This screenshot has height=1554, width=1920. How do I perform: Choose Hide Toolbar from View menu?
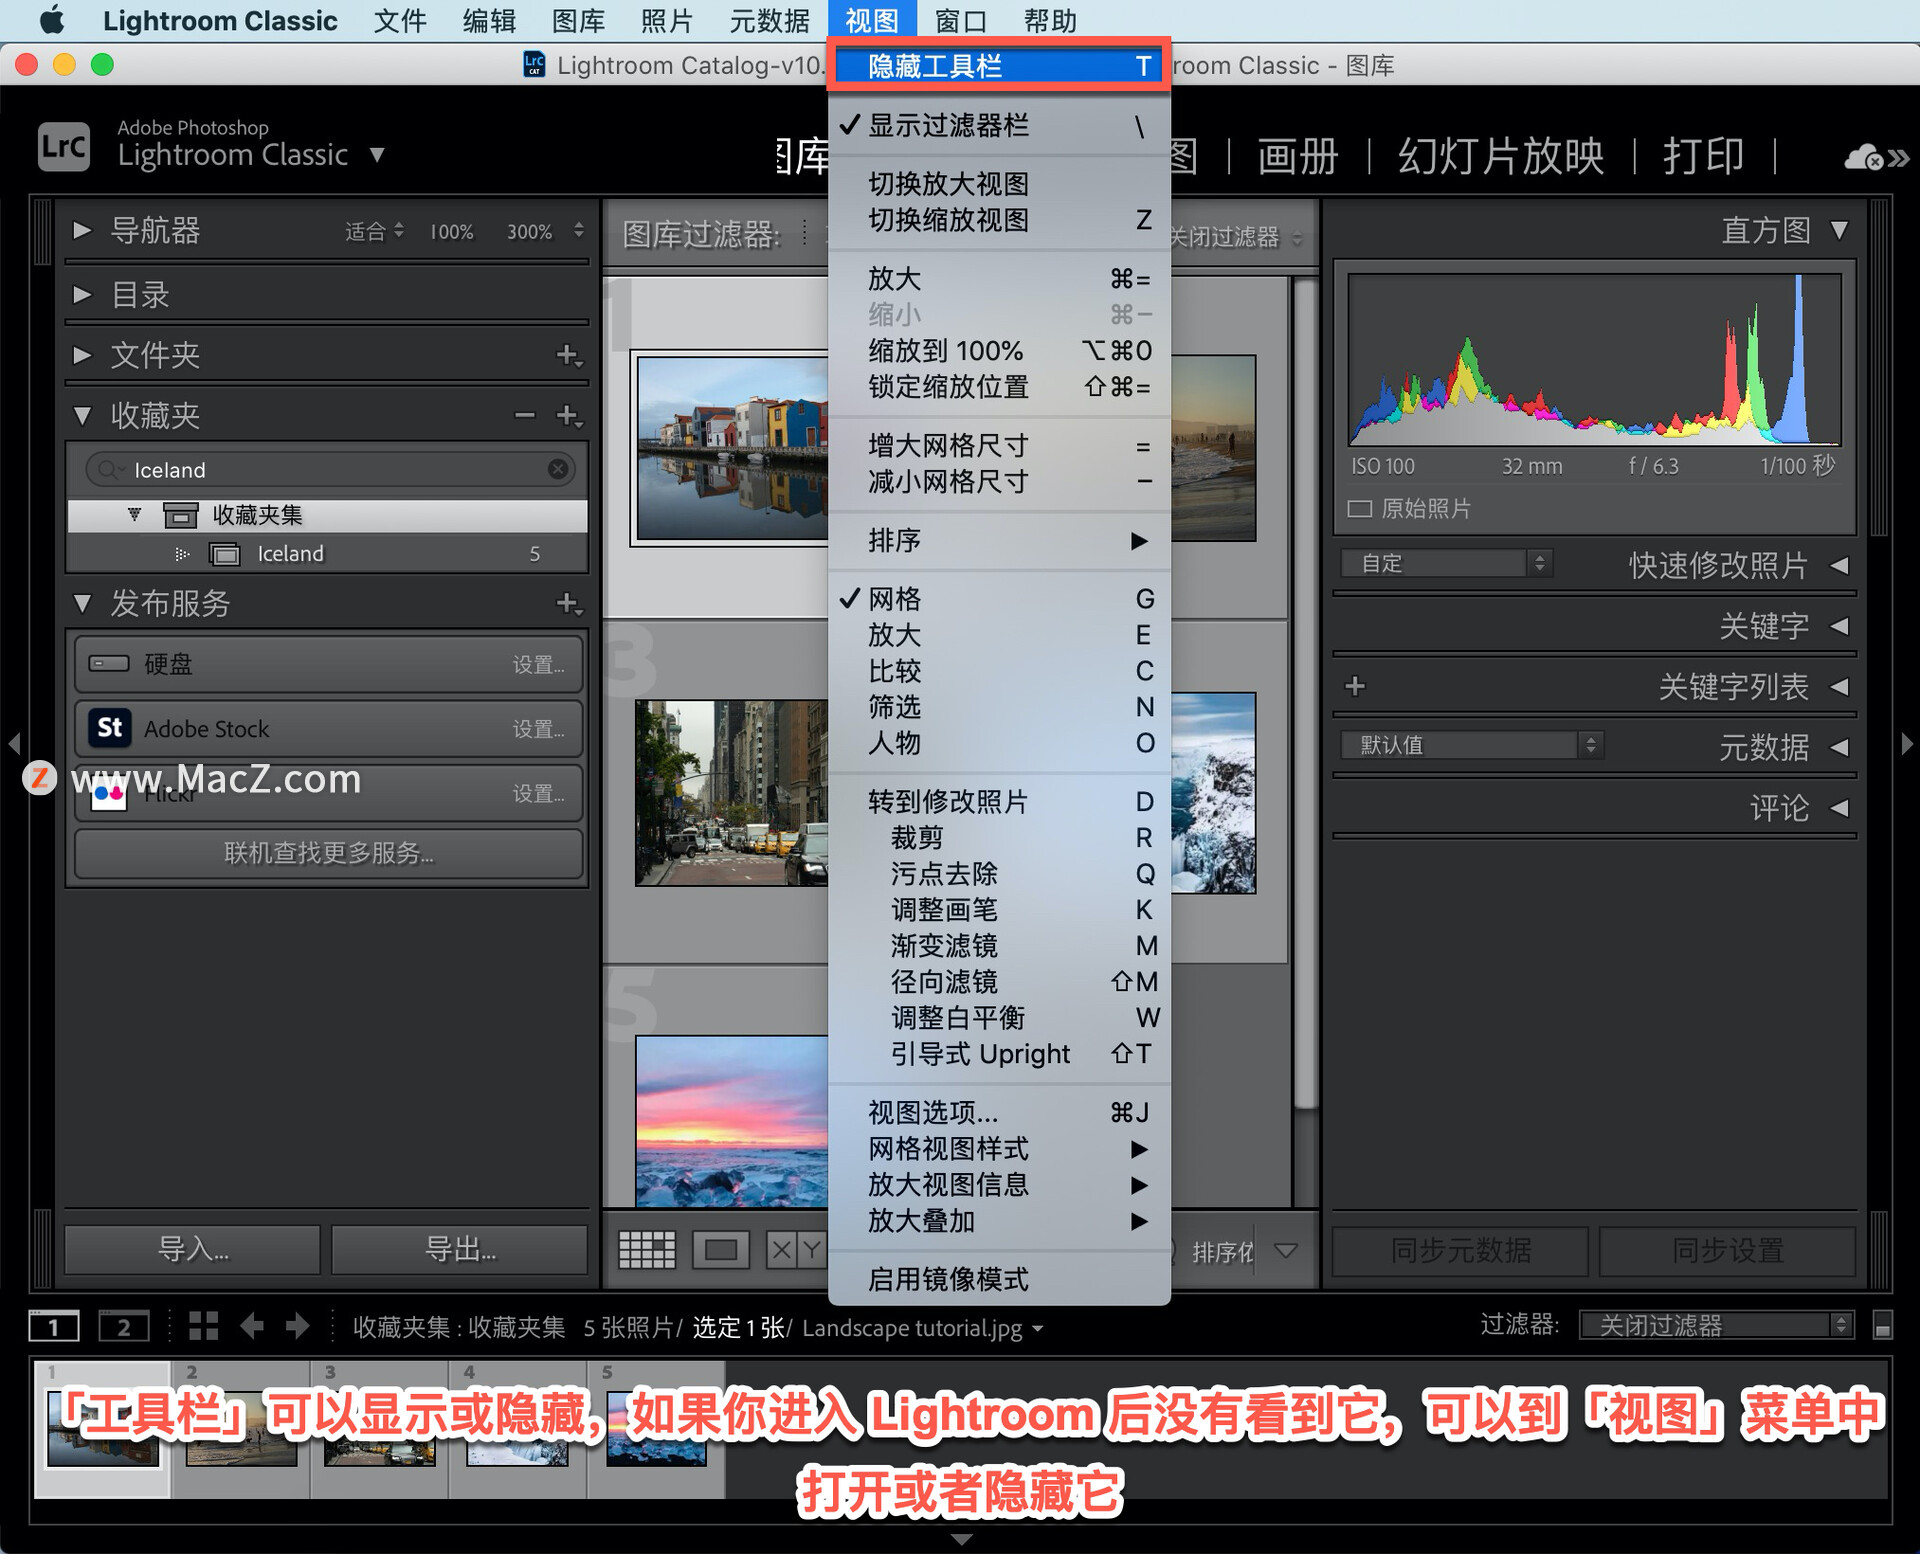1000,66
